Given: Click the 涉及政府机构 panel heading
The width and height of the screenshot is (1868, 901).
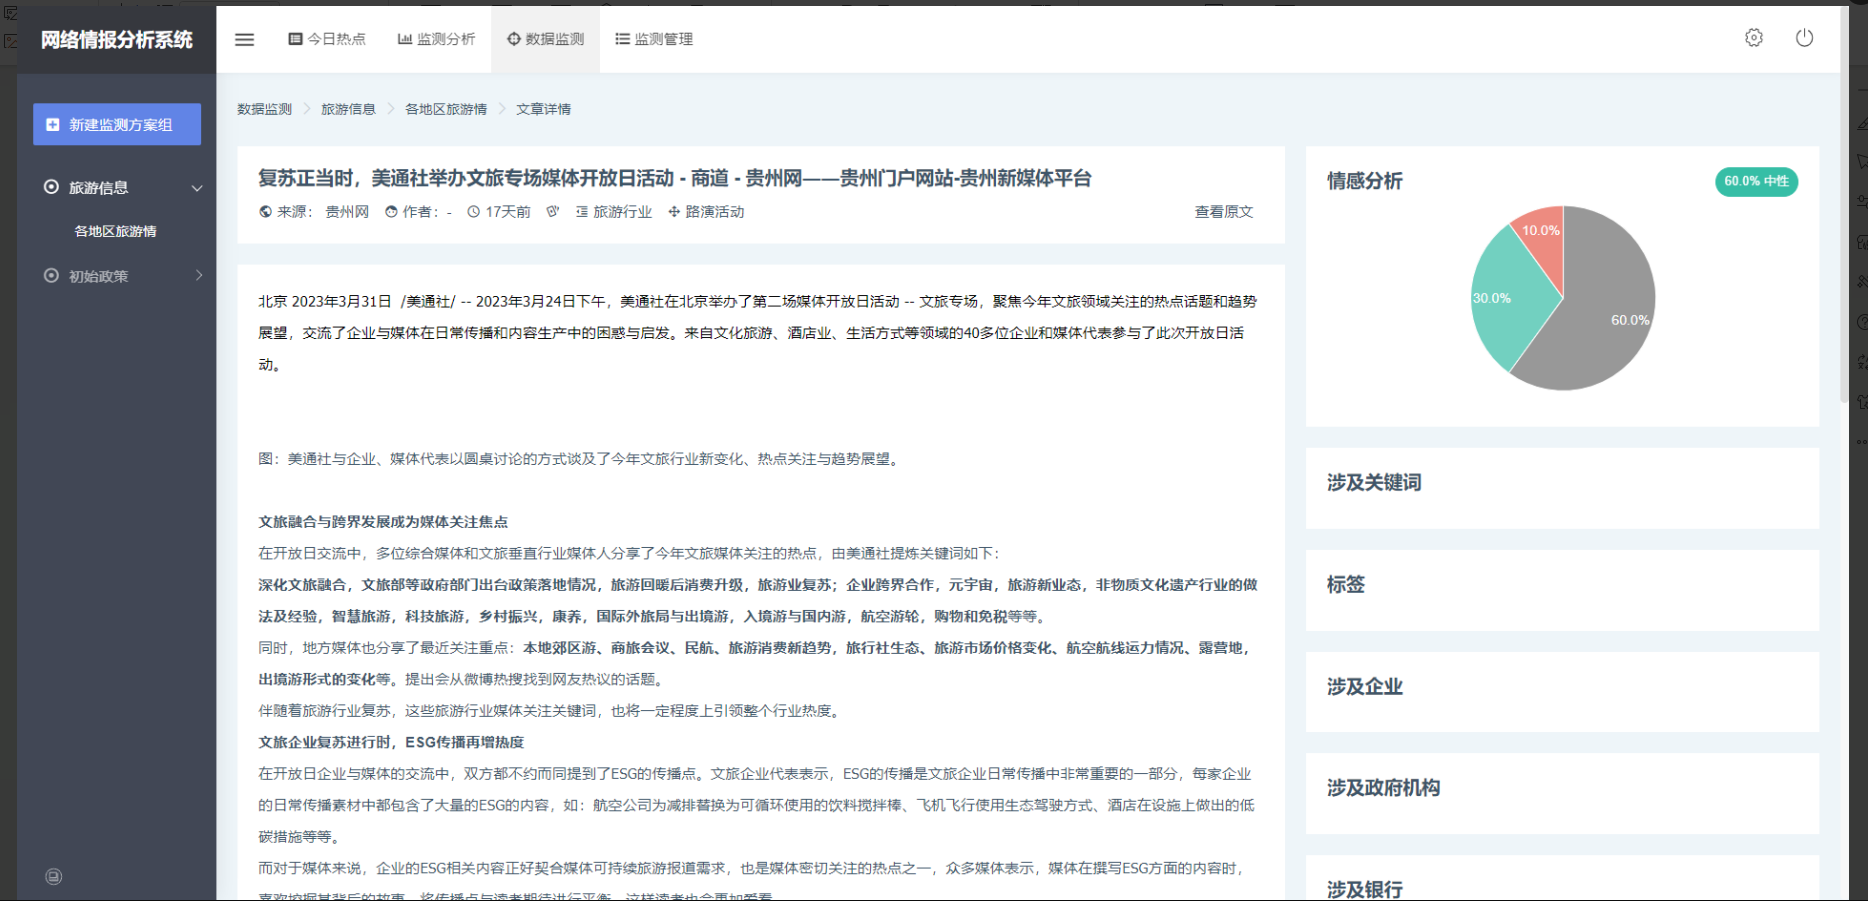Looking at the screenshot, I should click(x=1384, y=788).
